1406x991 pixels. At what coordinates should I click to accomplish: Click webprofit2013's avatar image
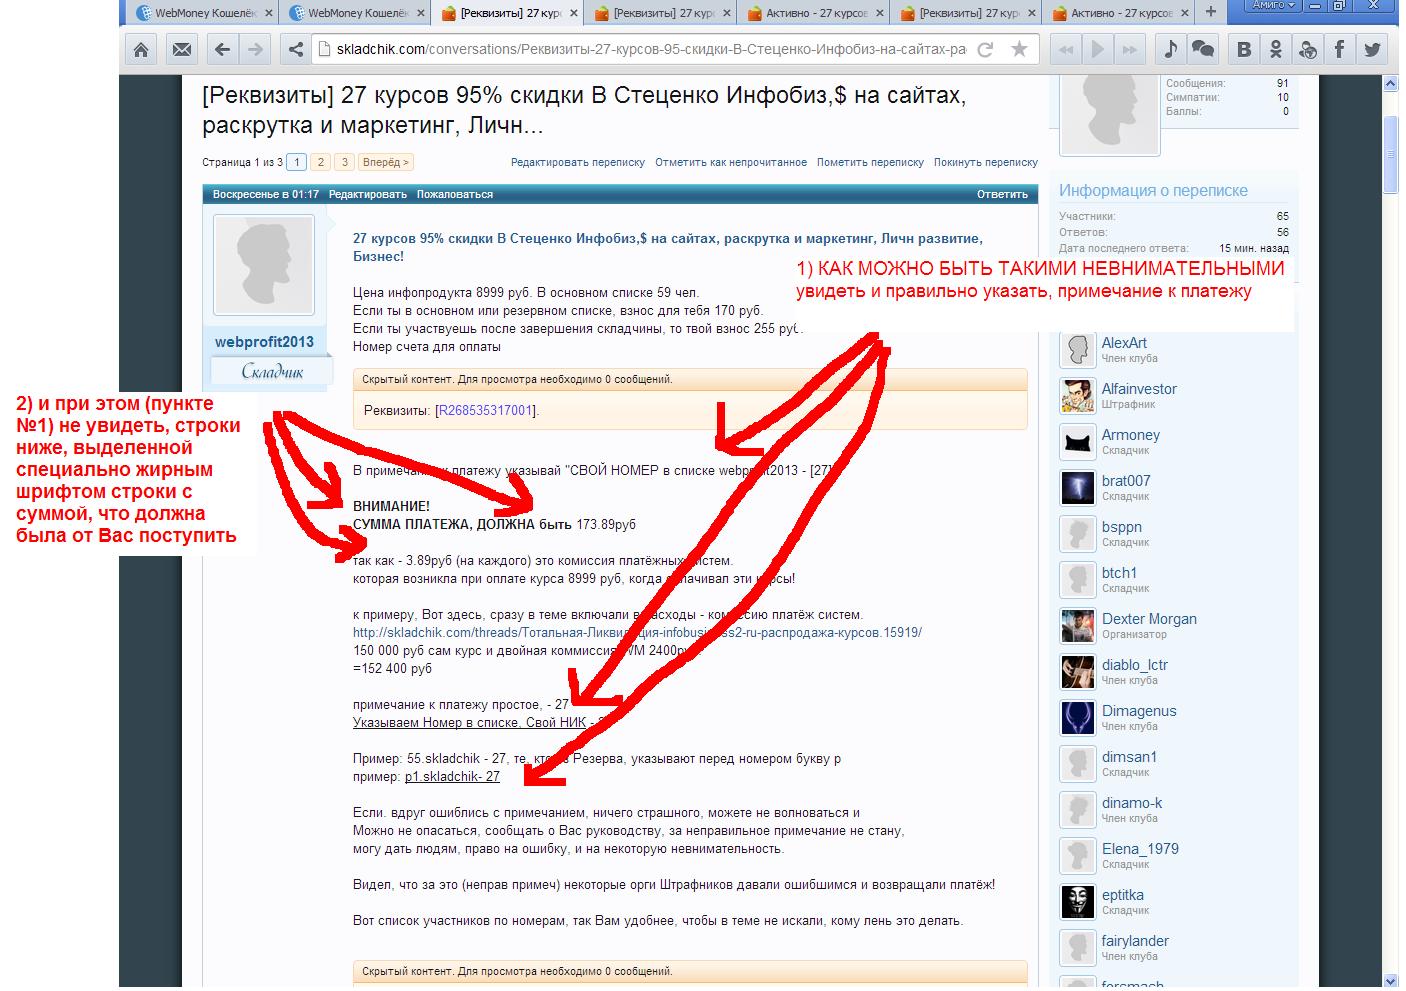click(264, 265)
